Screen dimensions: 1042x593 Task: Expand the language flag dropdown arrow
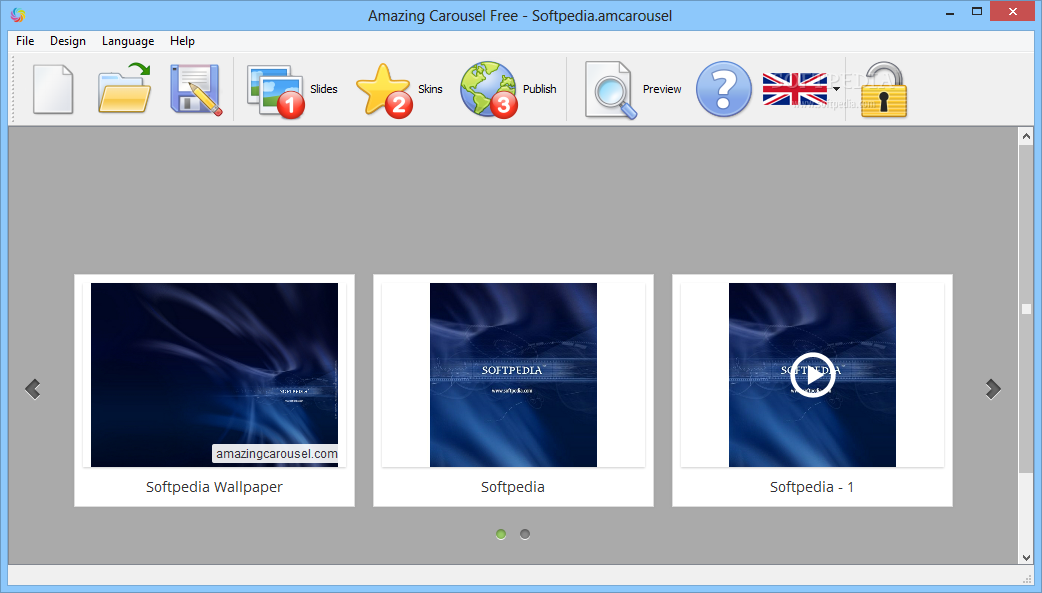coord(836,89)
